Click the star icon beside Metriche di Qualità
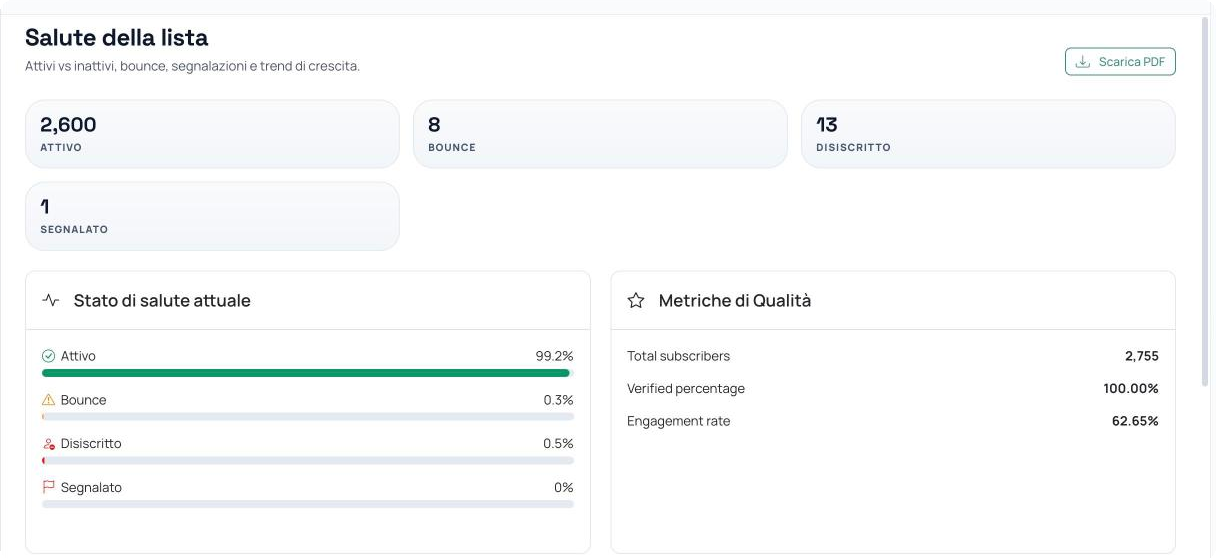The image size is (1216, 560). coord(636,300)
